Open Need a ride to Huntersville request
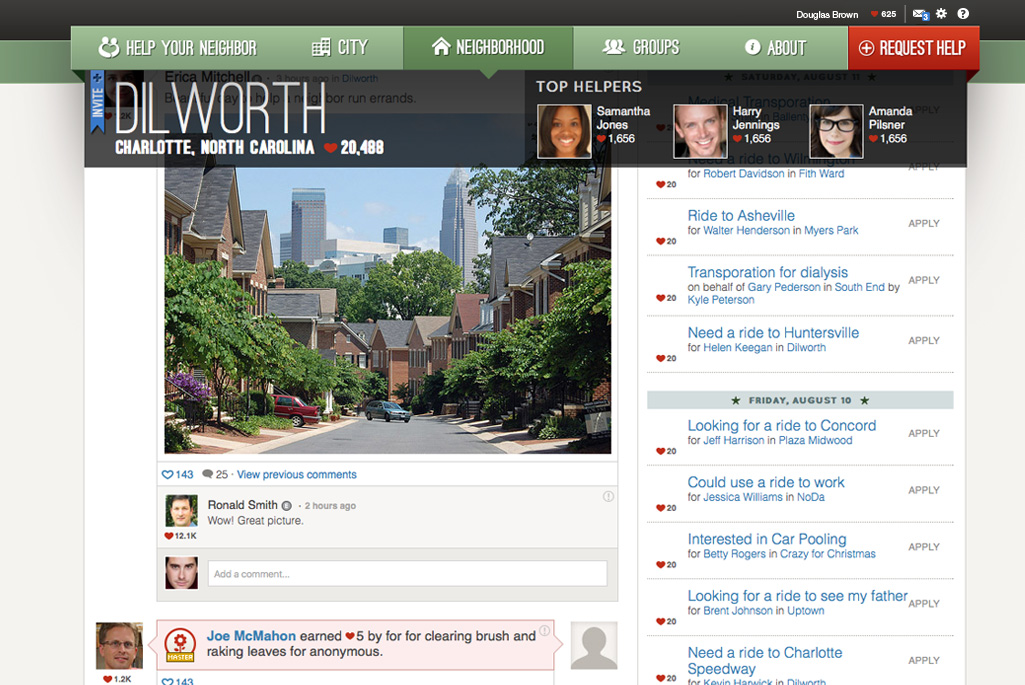Screen dimensions: 1025x685 (773, 333)
